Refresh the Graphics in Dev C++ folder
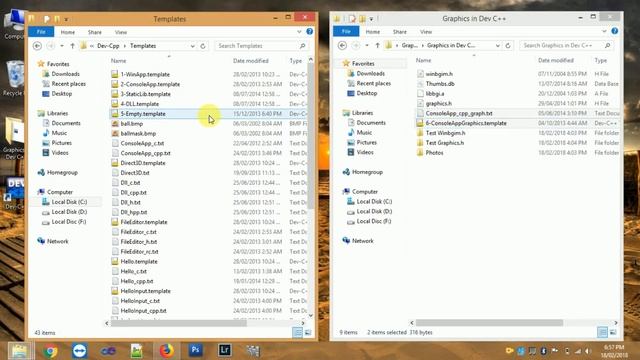 pyautogui.click(x=508, y=46)
